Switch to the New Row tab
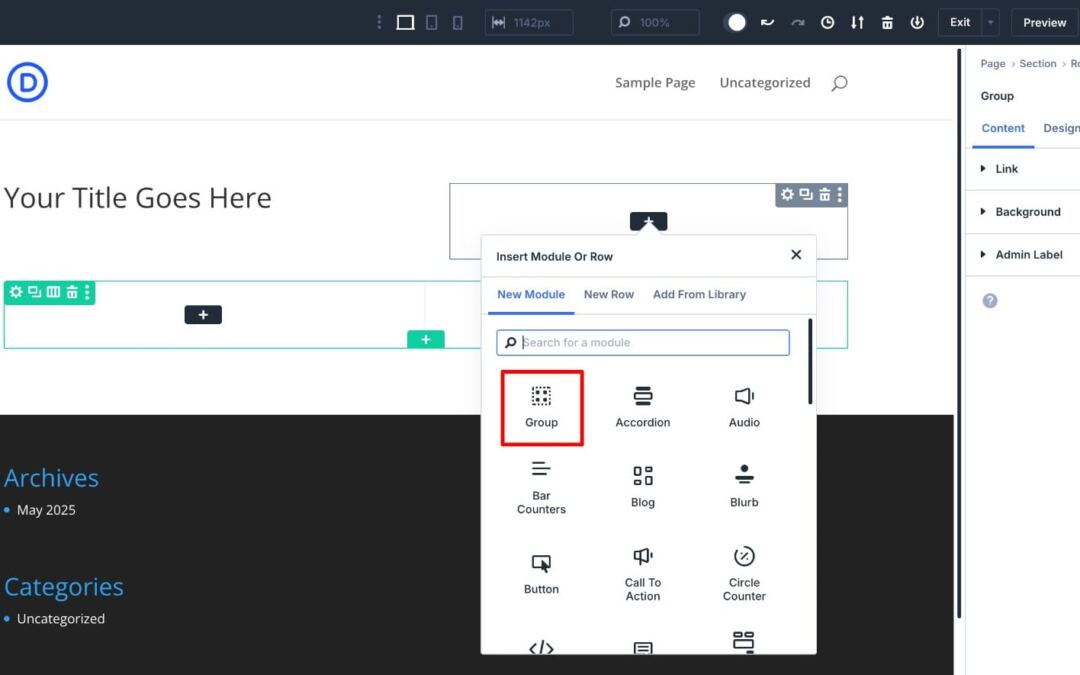The width and height of the screenshot is (1080, 675). [x=608, y=295]
